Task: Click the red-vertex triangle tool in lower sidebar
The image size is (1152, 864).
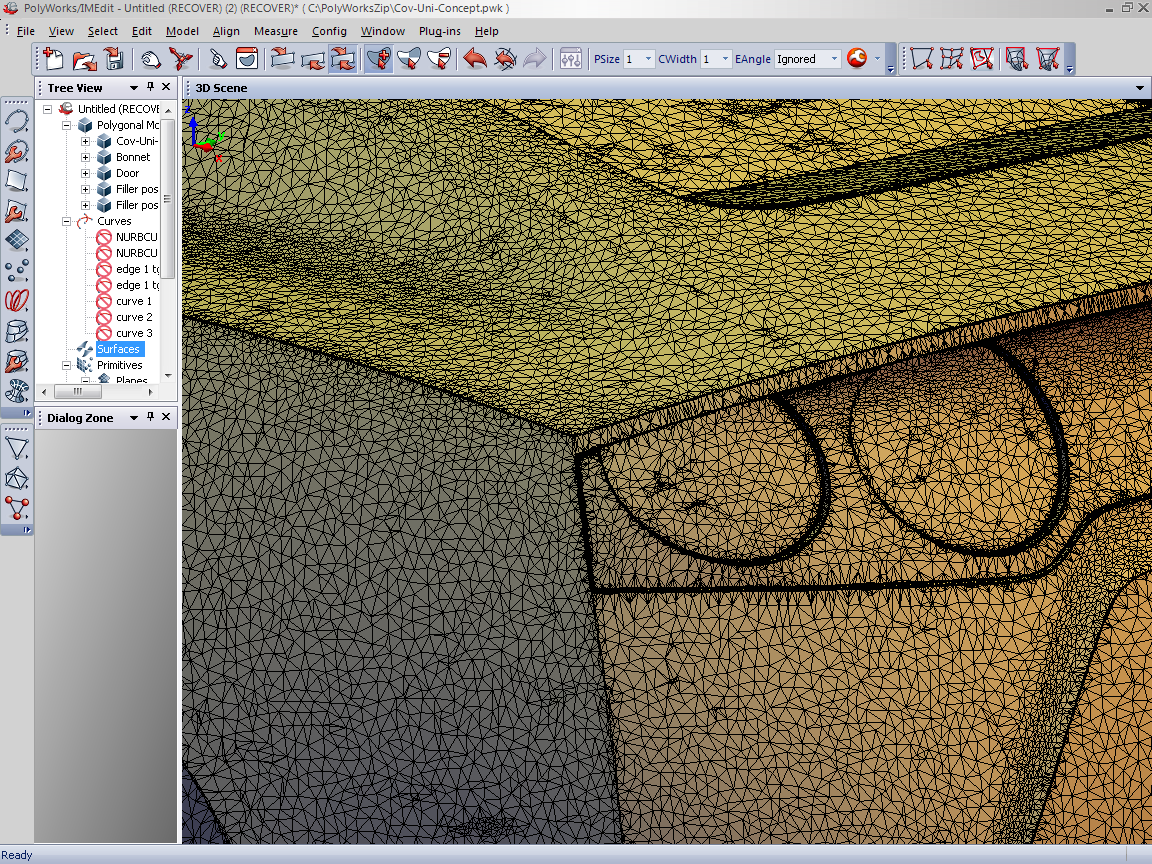Action: [x=17, y=508]
